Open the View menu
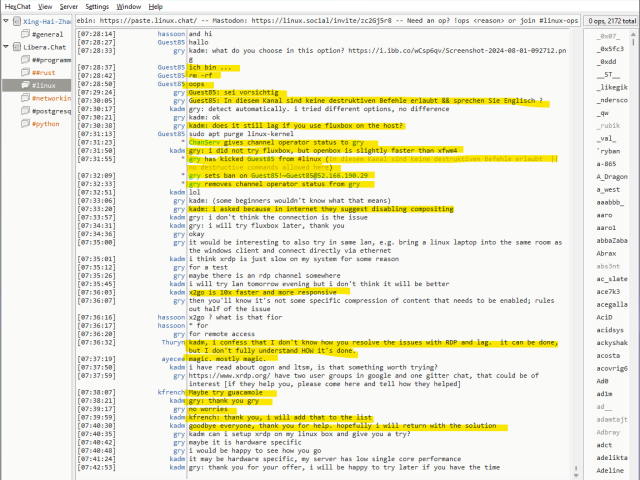Image resolution: width=640 pixels, height=480 pixels. point(45,7)
